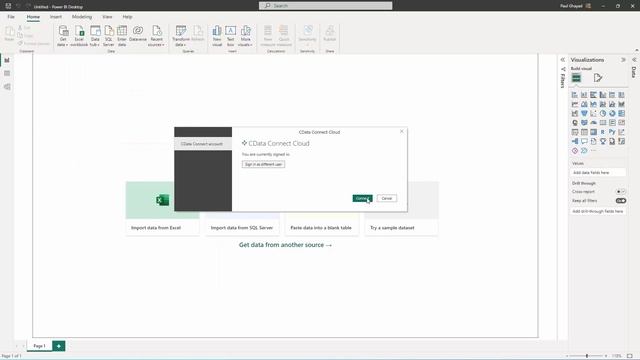Screen dimensions: 640x360
Task: Click the Search box in title bar
Action: tap(326, 6)
